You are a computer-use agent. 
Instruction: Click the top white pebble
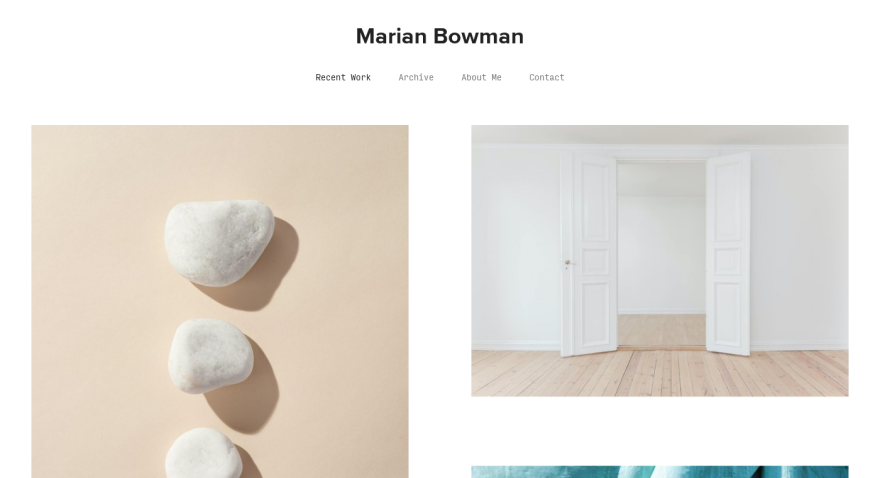(219, 242)
